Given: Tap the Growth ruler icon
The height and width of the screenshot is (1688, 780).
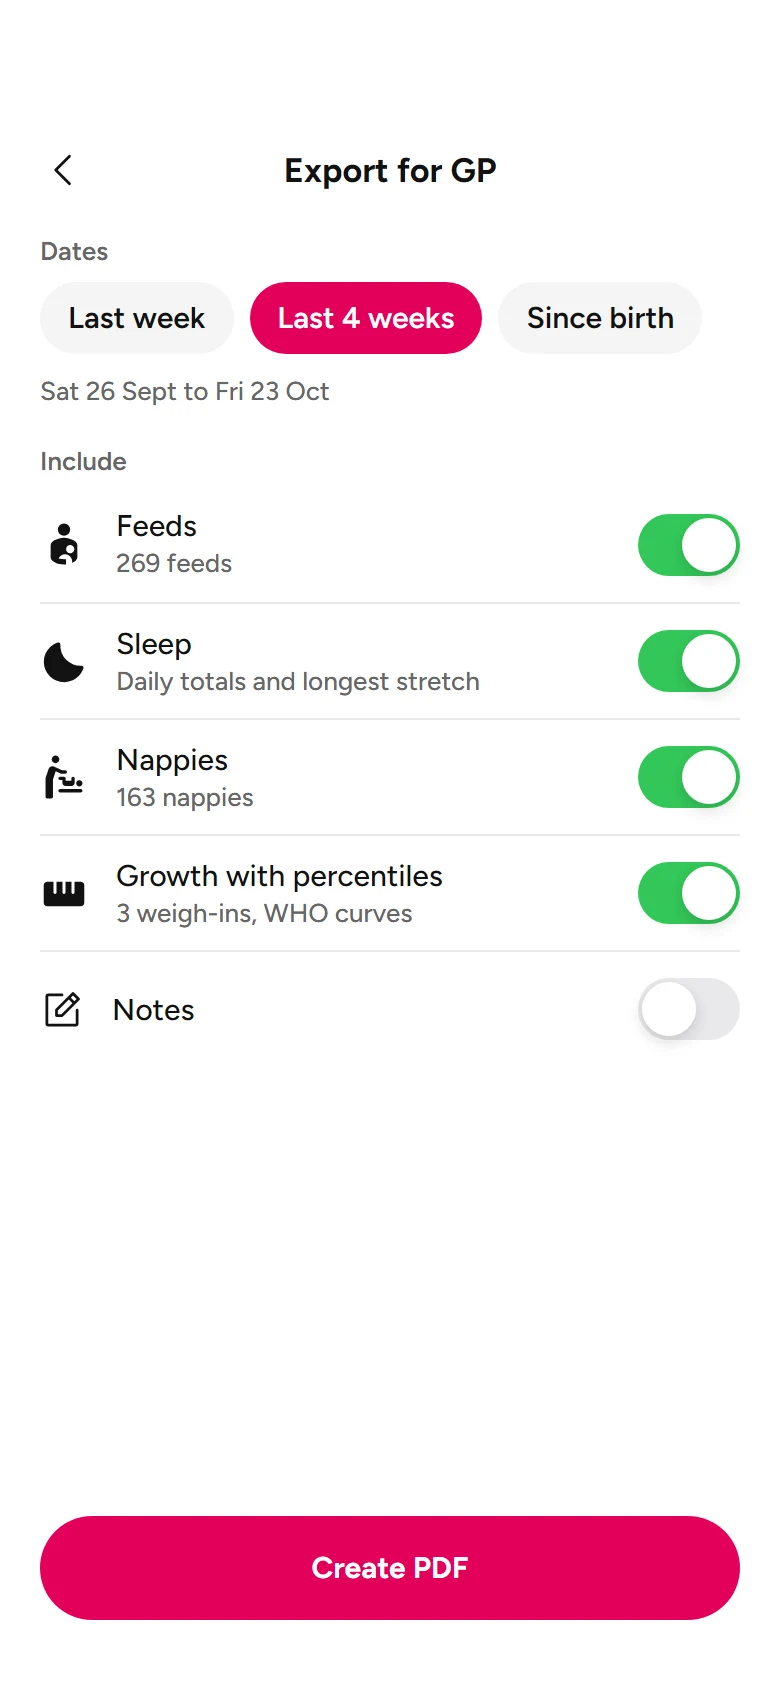Looking at the screenshot, I should 64,893.
